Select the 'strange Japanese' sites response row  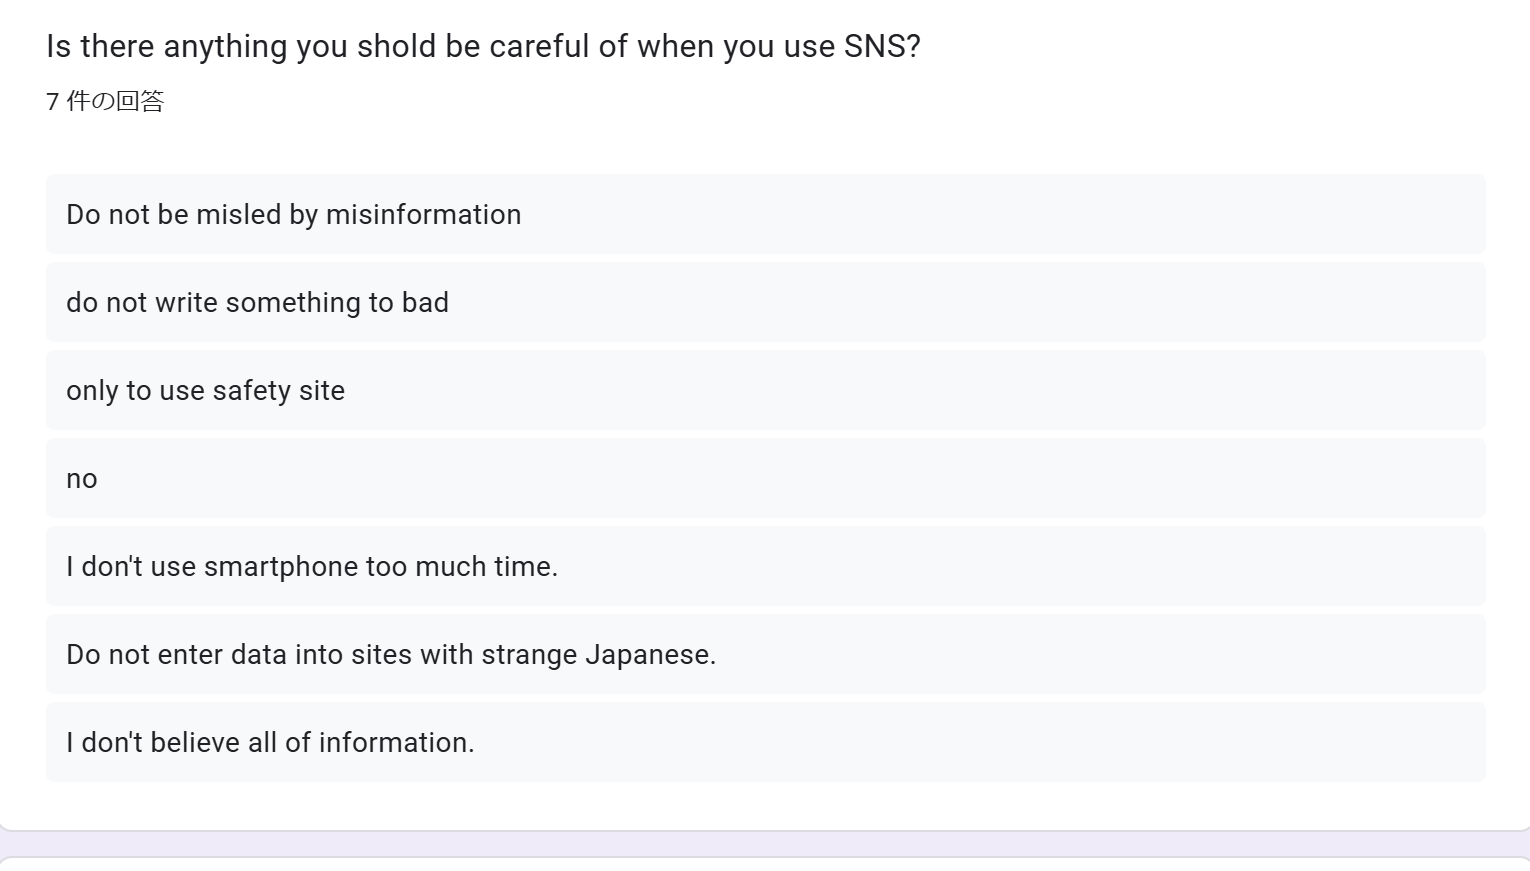765,654
